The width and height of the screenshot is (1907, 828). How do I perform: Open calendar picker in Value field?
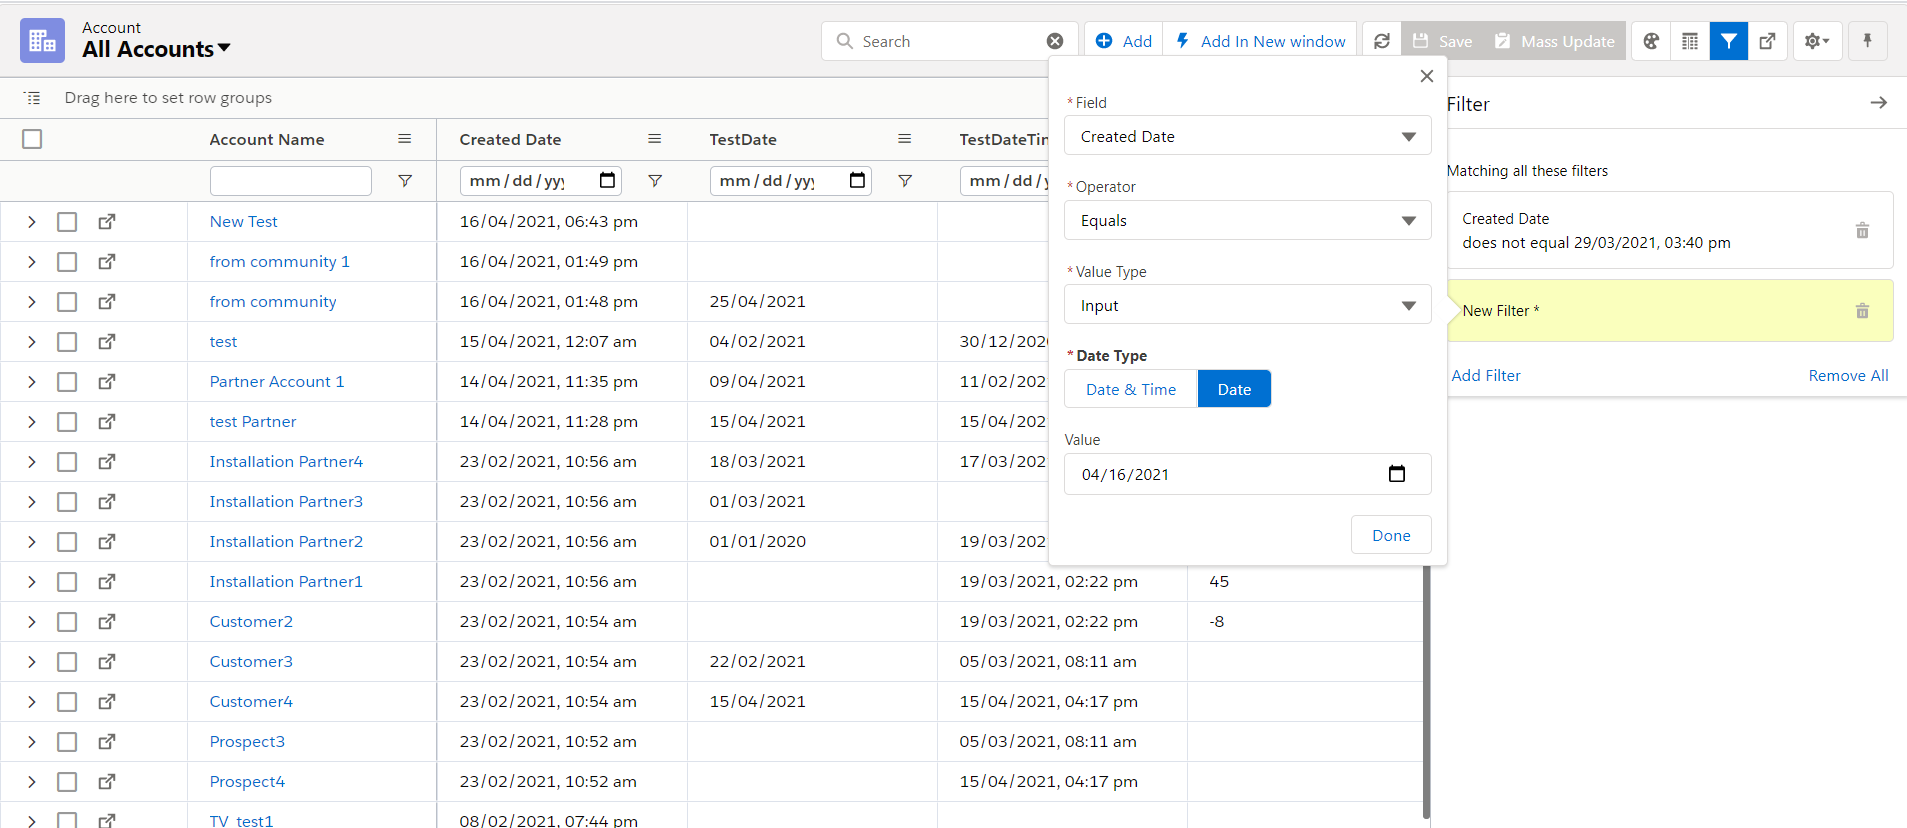(x=1397, y=474)
